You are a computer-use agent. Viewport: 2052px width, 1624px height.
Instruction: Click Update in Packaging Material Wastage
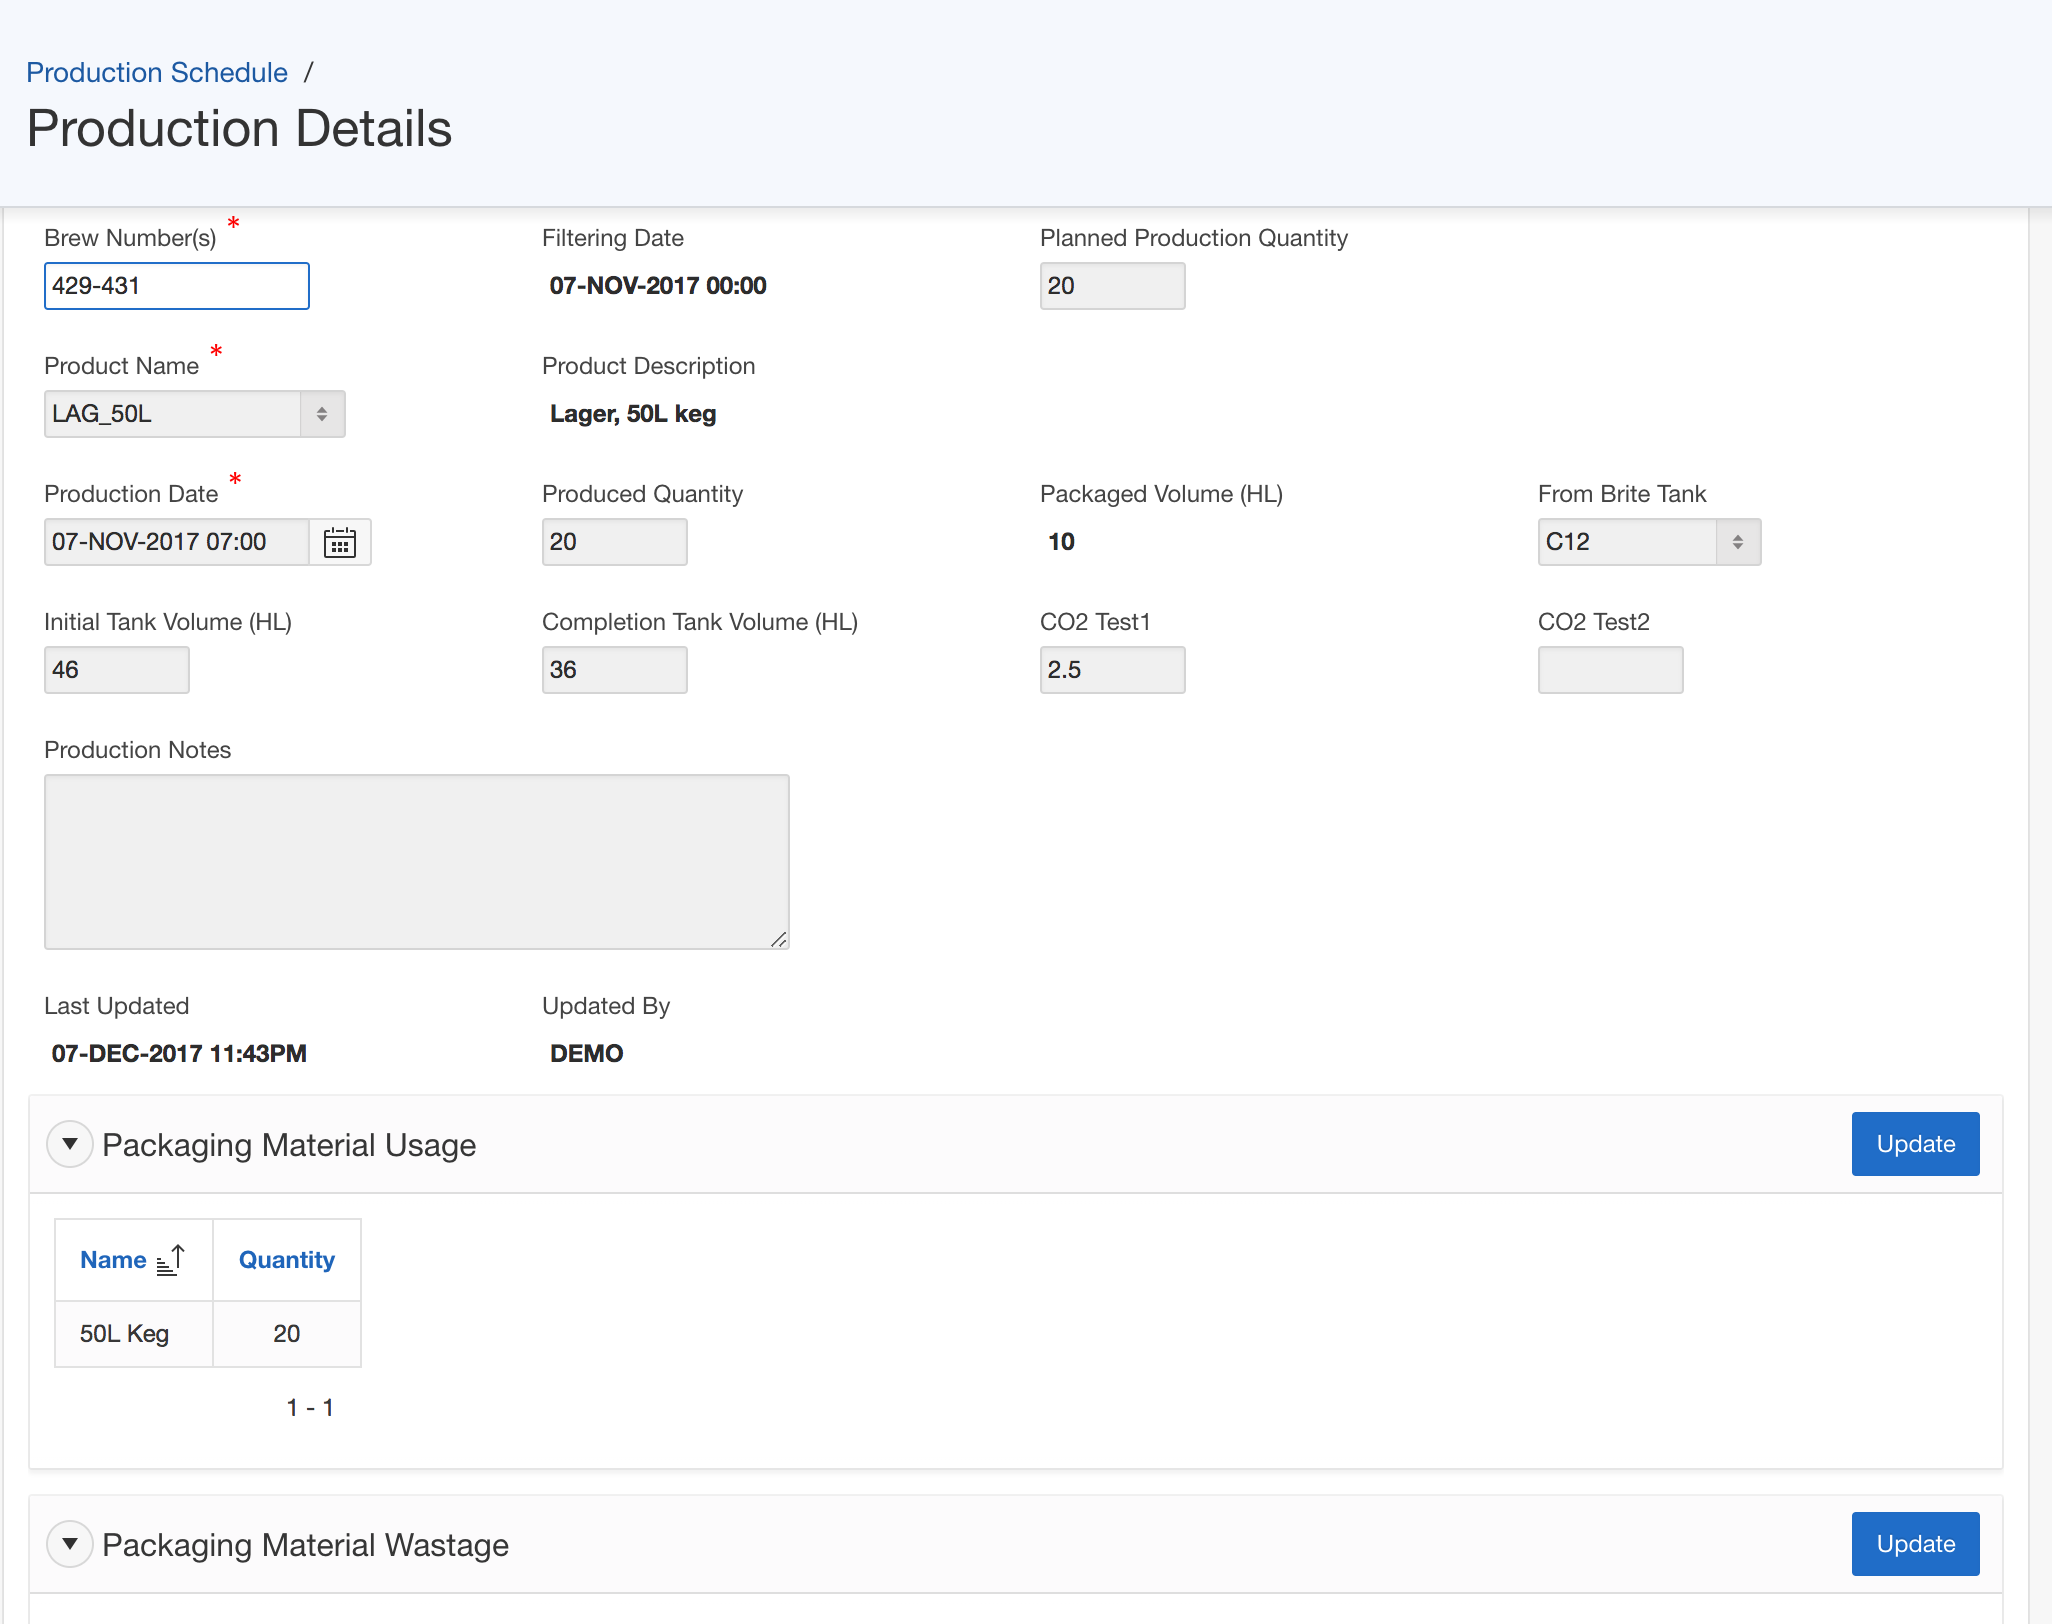pos(1915,1544)
